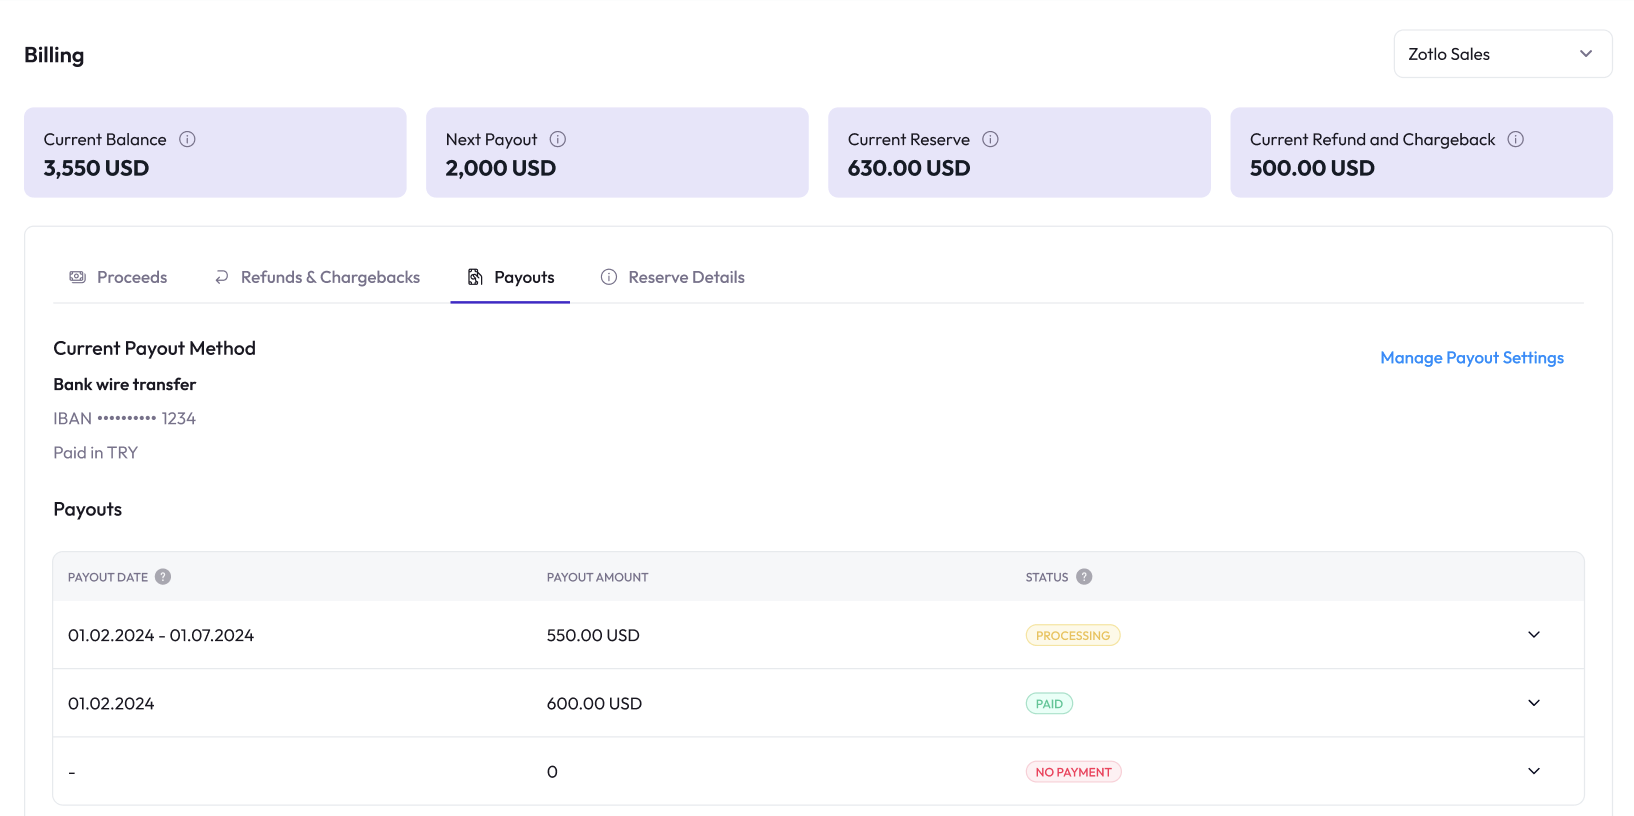The image size is (1634, 816).
Task: Click the Refunds & Chargebacks return-arrow icon
Action: 222,277
